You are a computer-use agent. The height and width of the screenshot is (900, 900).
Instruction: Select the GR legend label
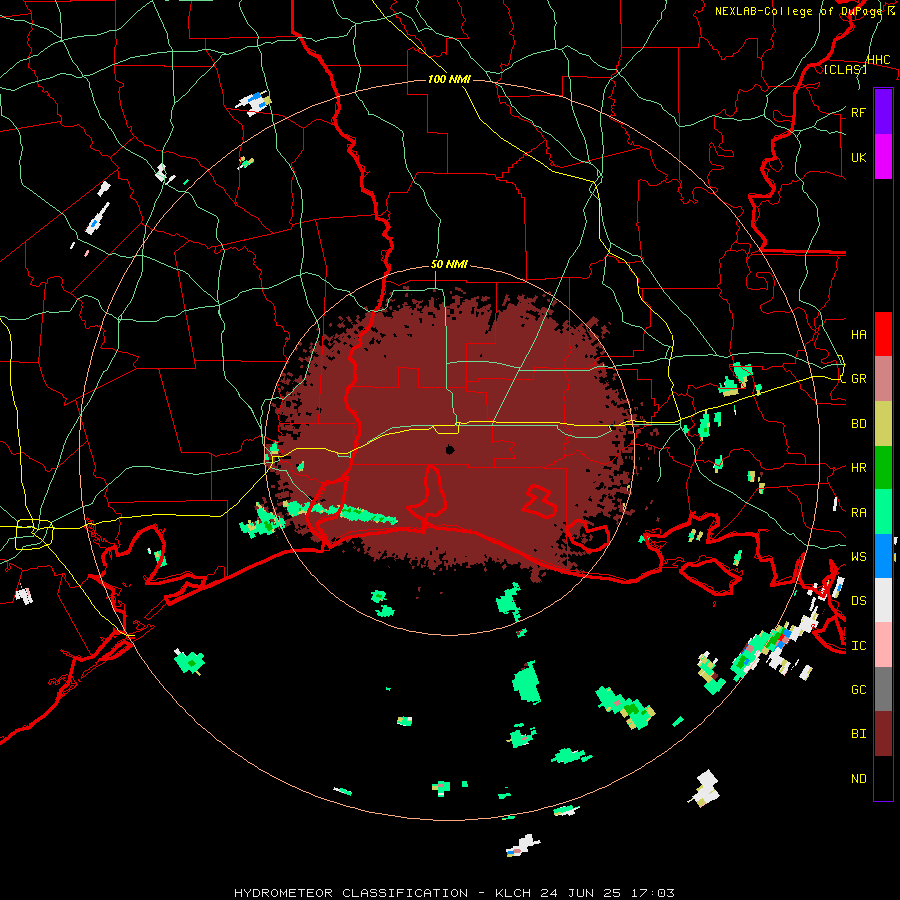coord(858,379)
